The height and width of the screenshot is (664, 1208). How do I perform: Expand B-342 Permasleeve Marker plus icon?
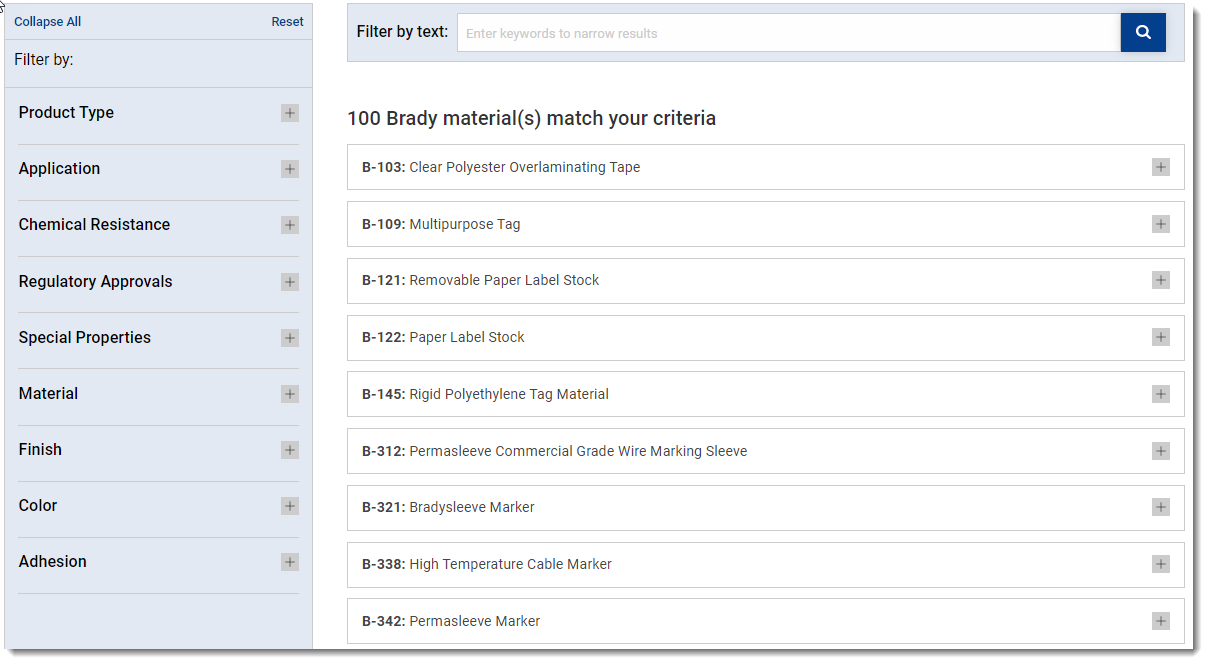(1161, 621)
